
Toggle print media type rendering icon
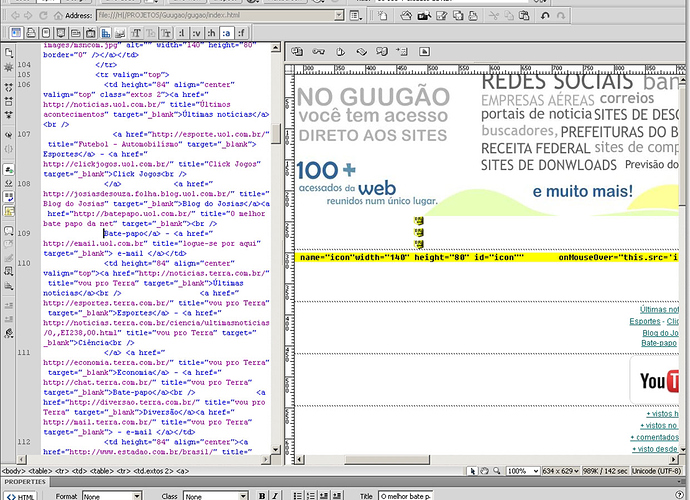click(31, 33)
